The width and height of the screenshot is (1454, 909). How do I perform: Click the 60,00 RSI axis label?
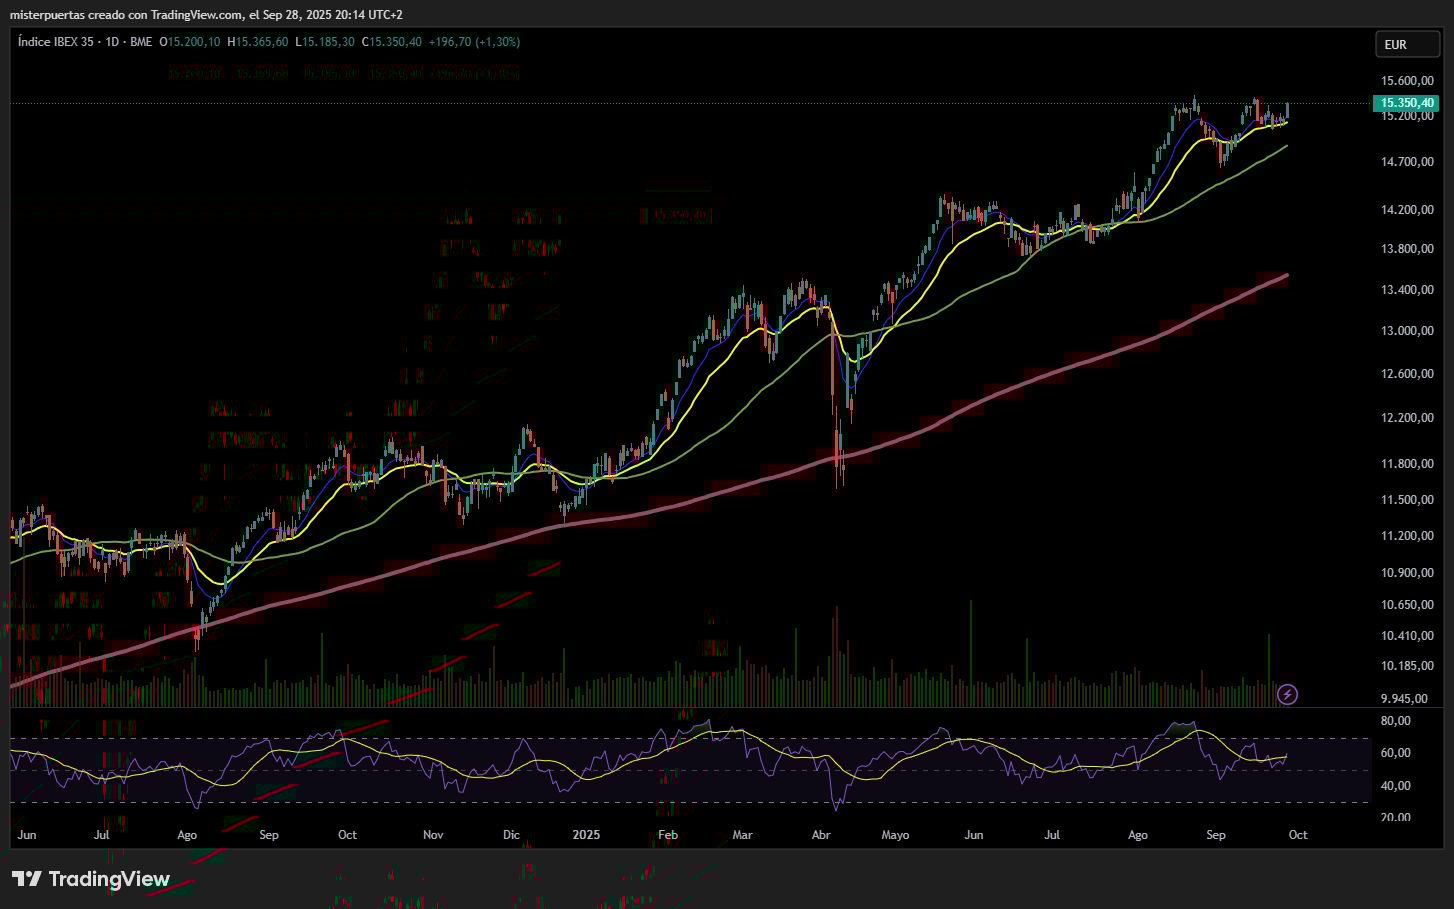coord(1396,753)
